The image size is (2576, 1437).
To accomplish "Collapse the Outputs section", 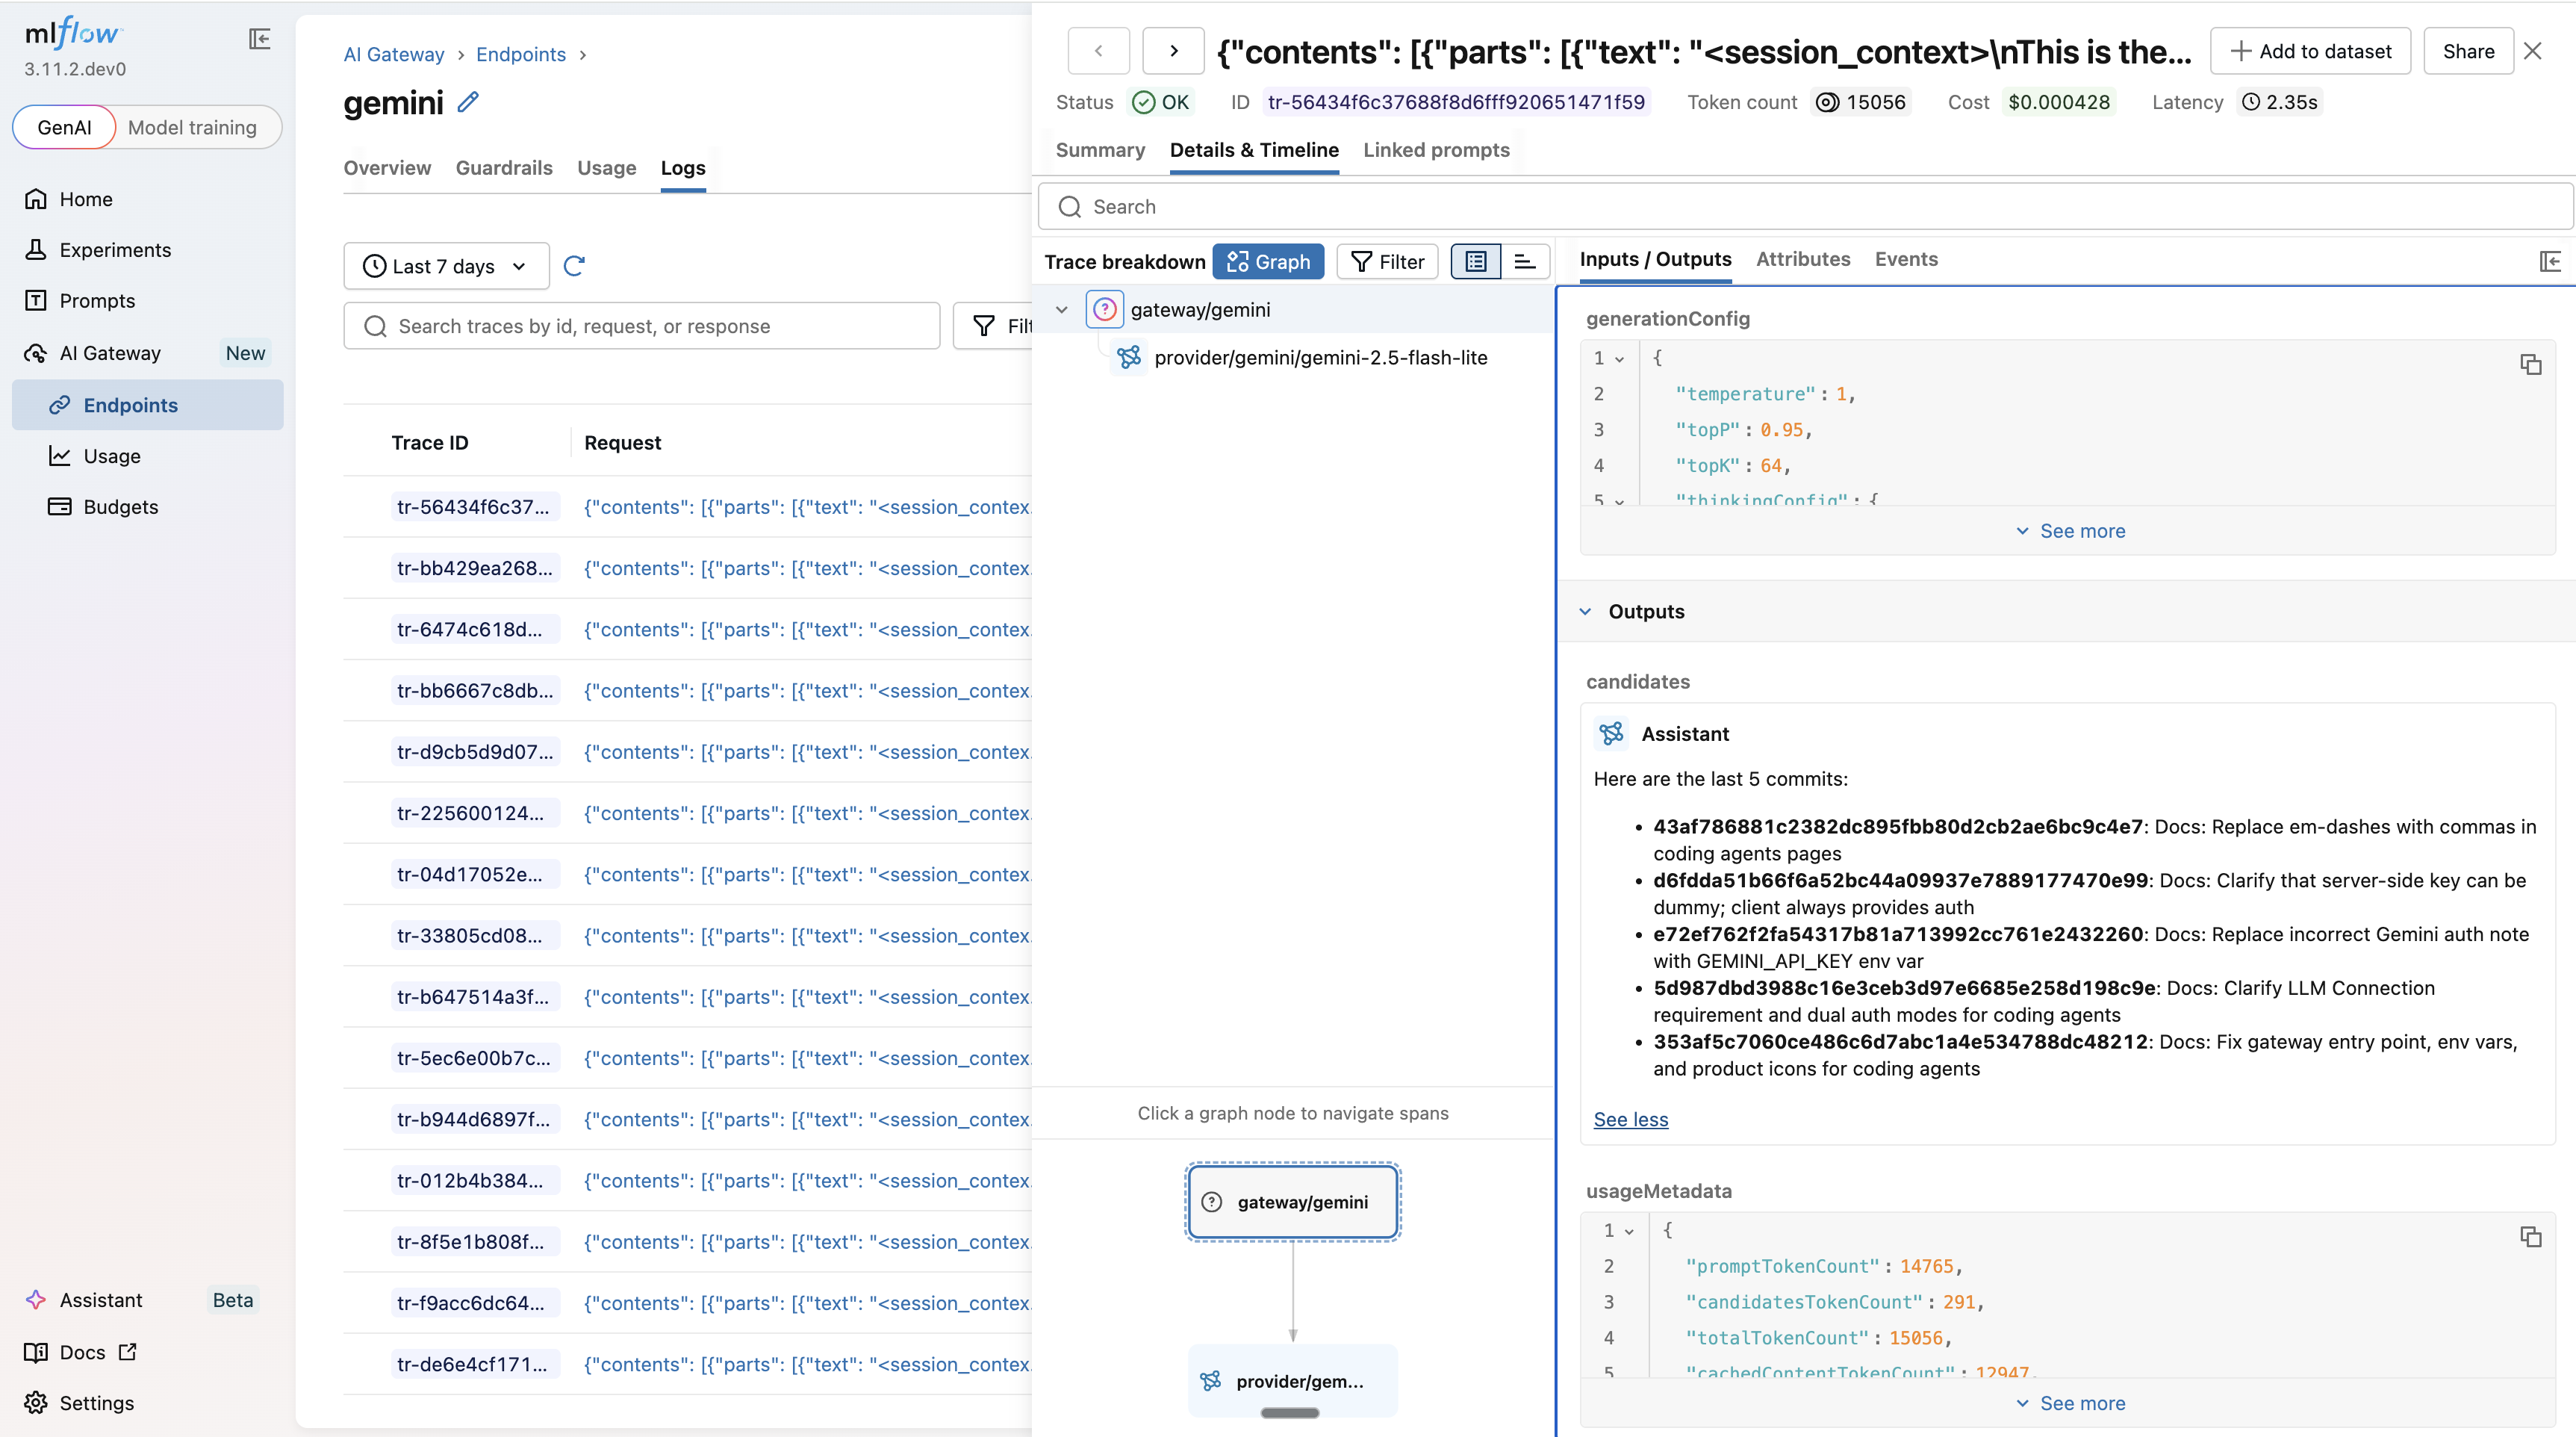I will pyautogui.click(x=1585, y=611).
